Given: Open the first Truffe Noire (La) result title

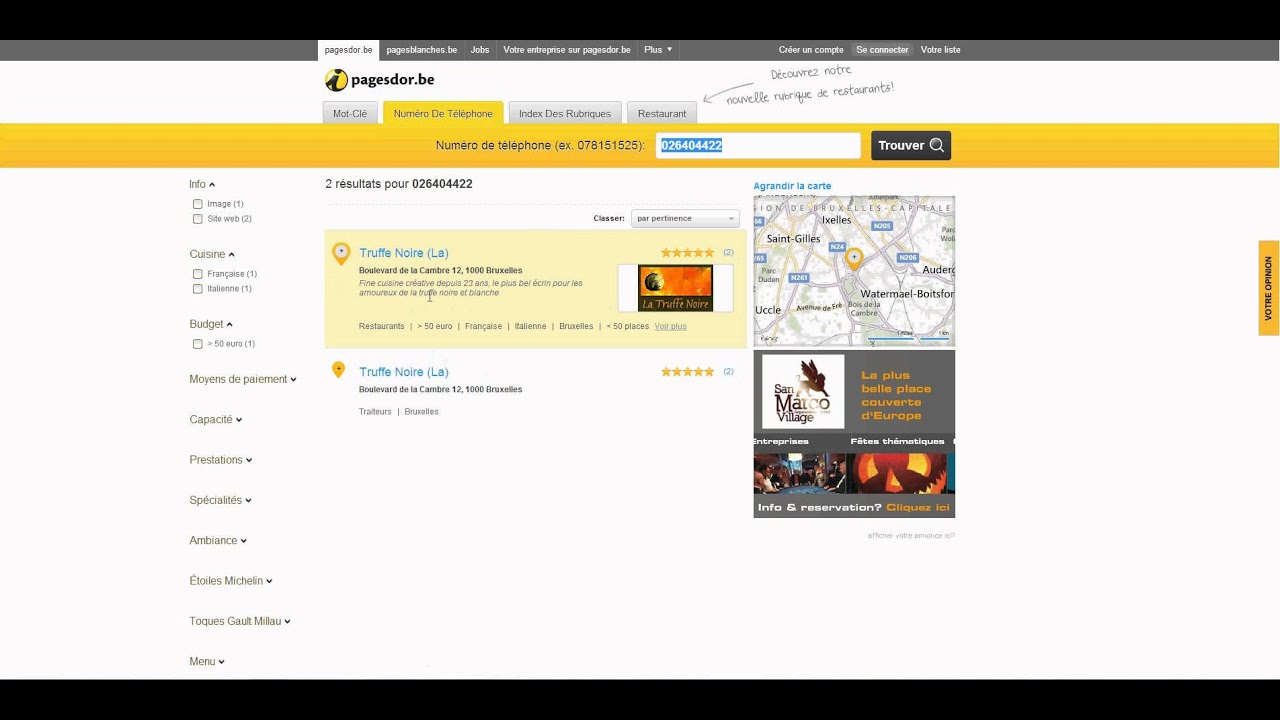Looking at the screenshot, I should coord(404,253).
